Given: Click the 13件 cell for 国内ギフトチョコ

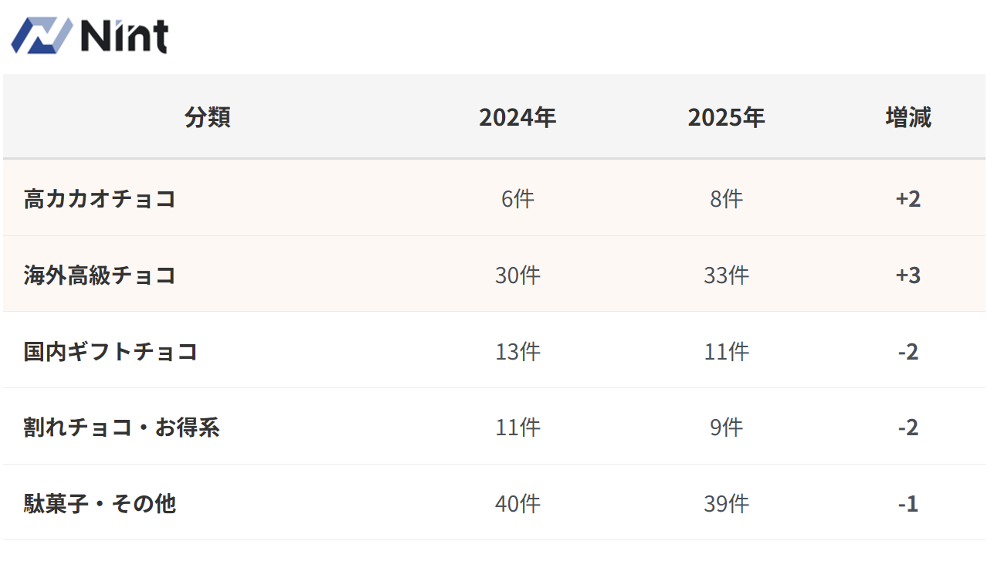Looking at the screenshot, I should pyautogui.click(x=517, y=352).
